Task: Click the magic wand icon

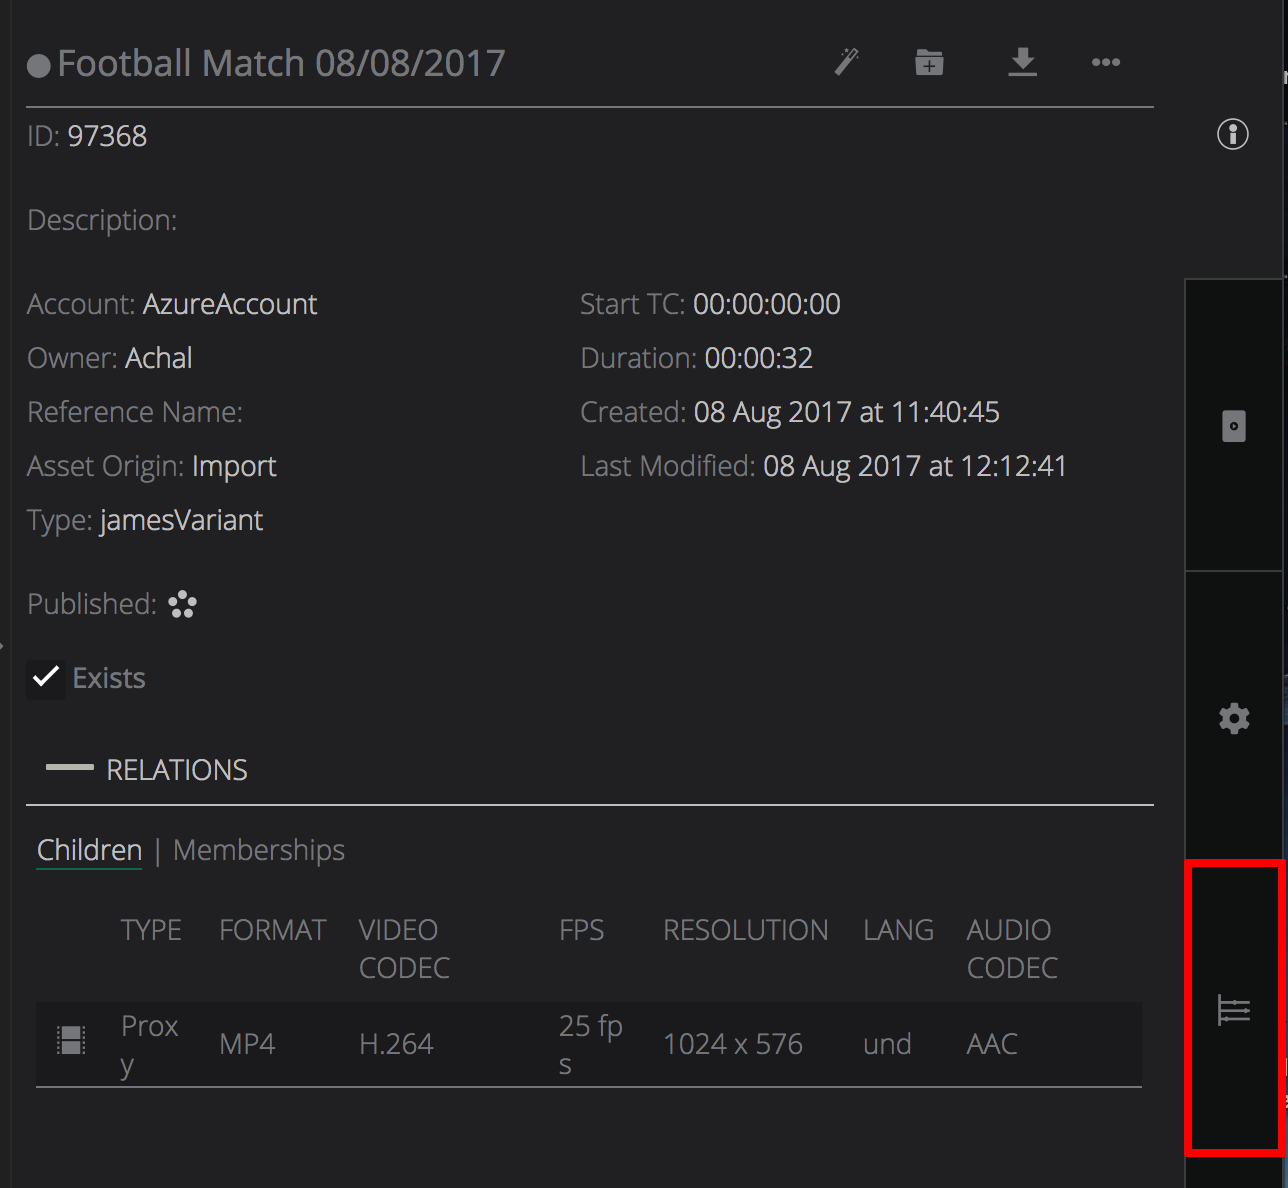Action: coord(847,62)
